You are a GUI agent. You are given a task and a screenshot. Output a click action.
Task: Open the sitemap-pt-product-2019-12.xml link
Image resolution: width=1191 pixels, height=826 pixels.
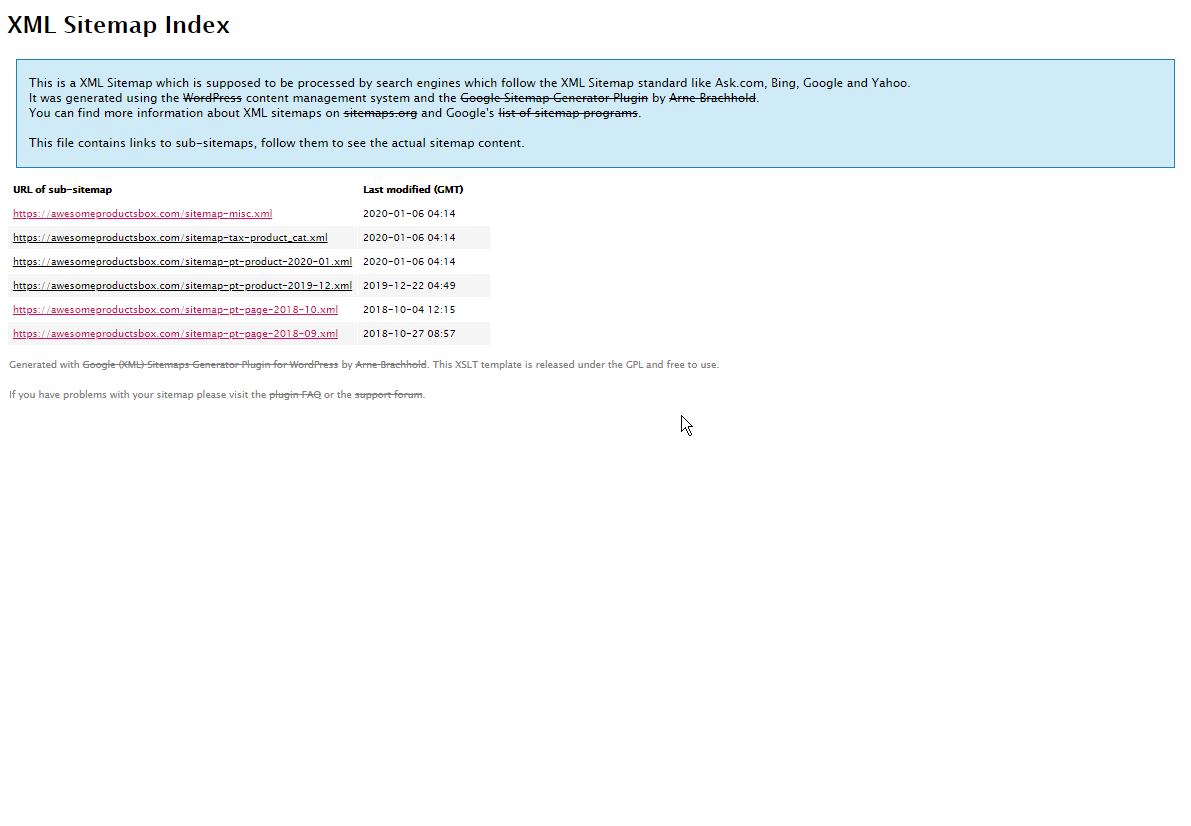(x=182, y=286)
